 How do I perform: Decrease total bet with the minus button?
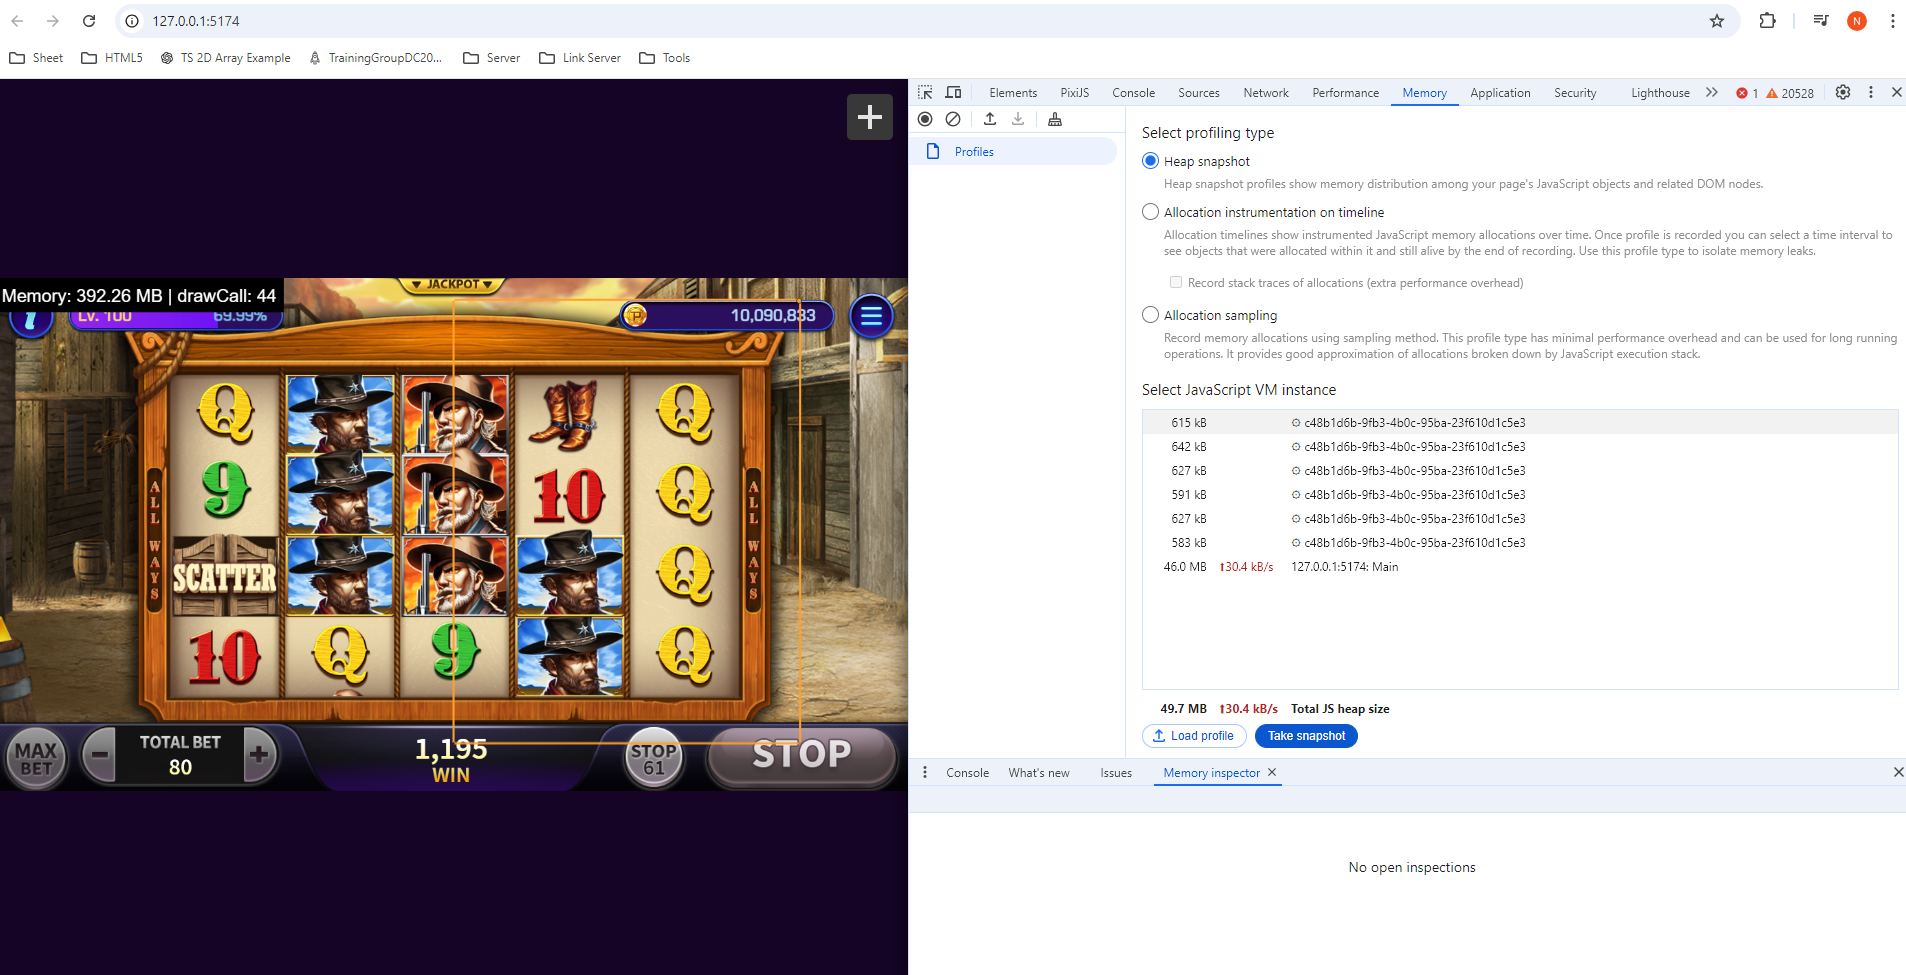click(x=100, y=755)
